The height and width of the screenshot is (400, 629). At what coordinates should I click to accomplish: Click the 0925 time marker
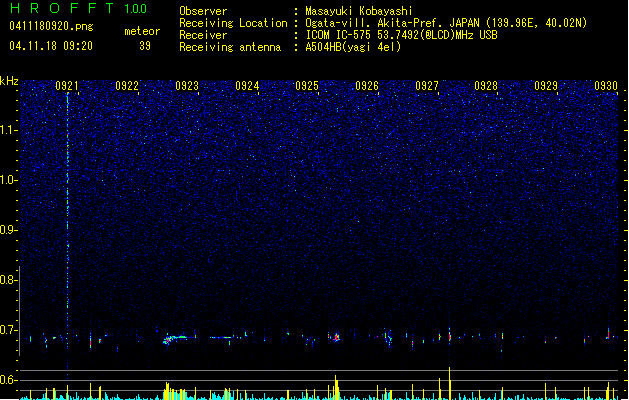point(307,86)
